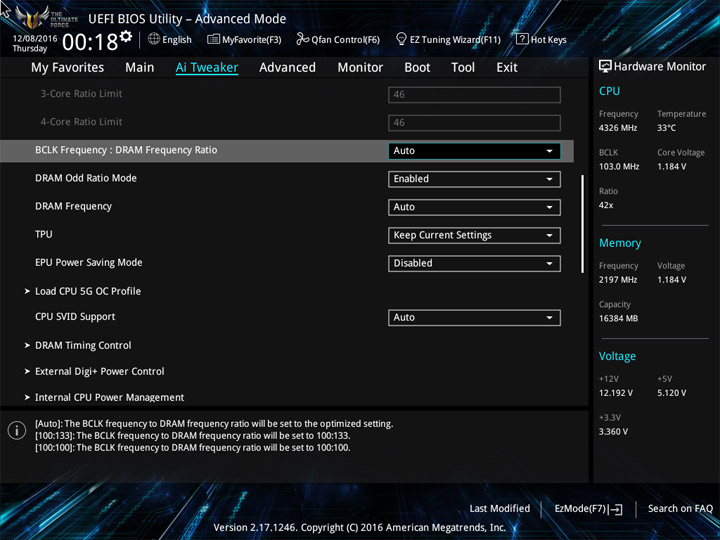
Task: Click the Hot Keys question mark icon
Action: coord(522,39)
